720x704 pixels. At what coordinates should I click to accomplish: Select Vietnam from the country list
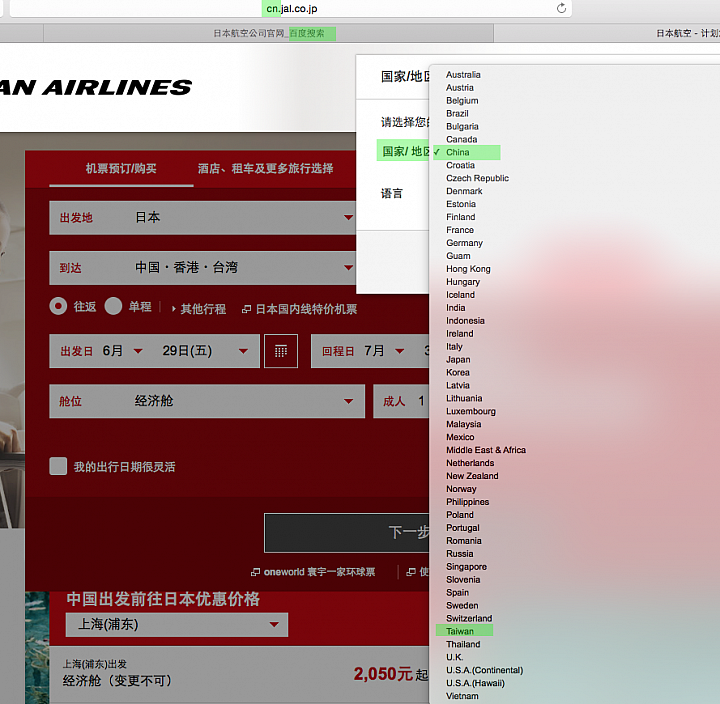pyautogui.click(x=462, y=696)
